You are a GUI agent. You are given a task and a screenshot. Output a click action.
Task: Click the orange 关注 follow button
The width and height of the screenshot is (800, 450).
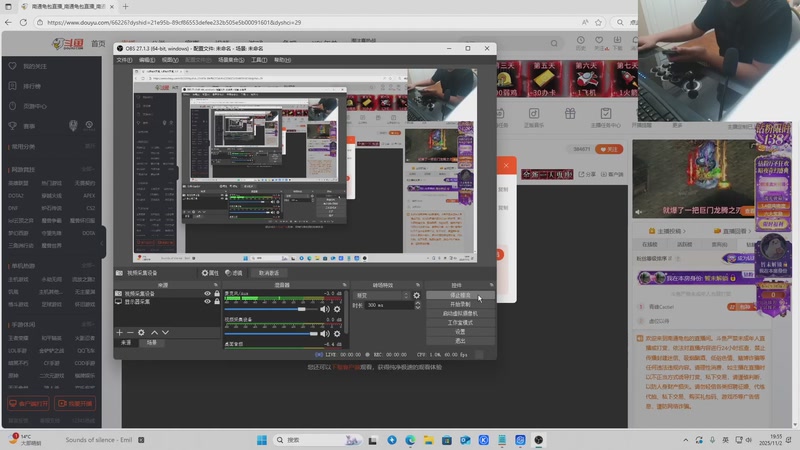(x=609, y=149)
